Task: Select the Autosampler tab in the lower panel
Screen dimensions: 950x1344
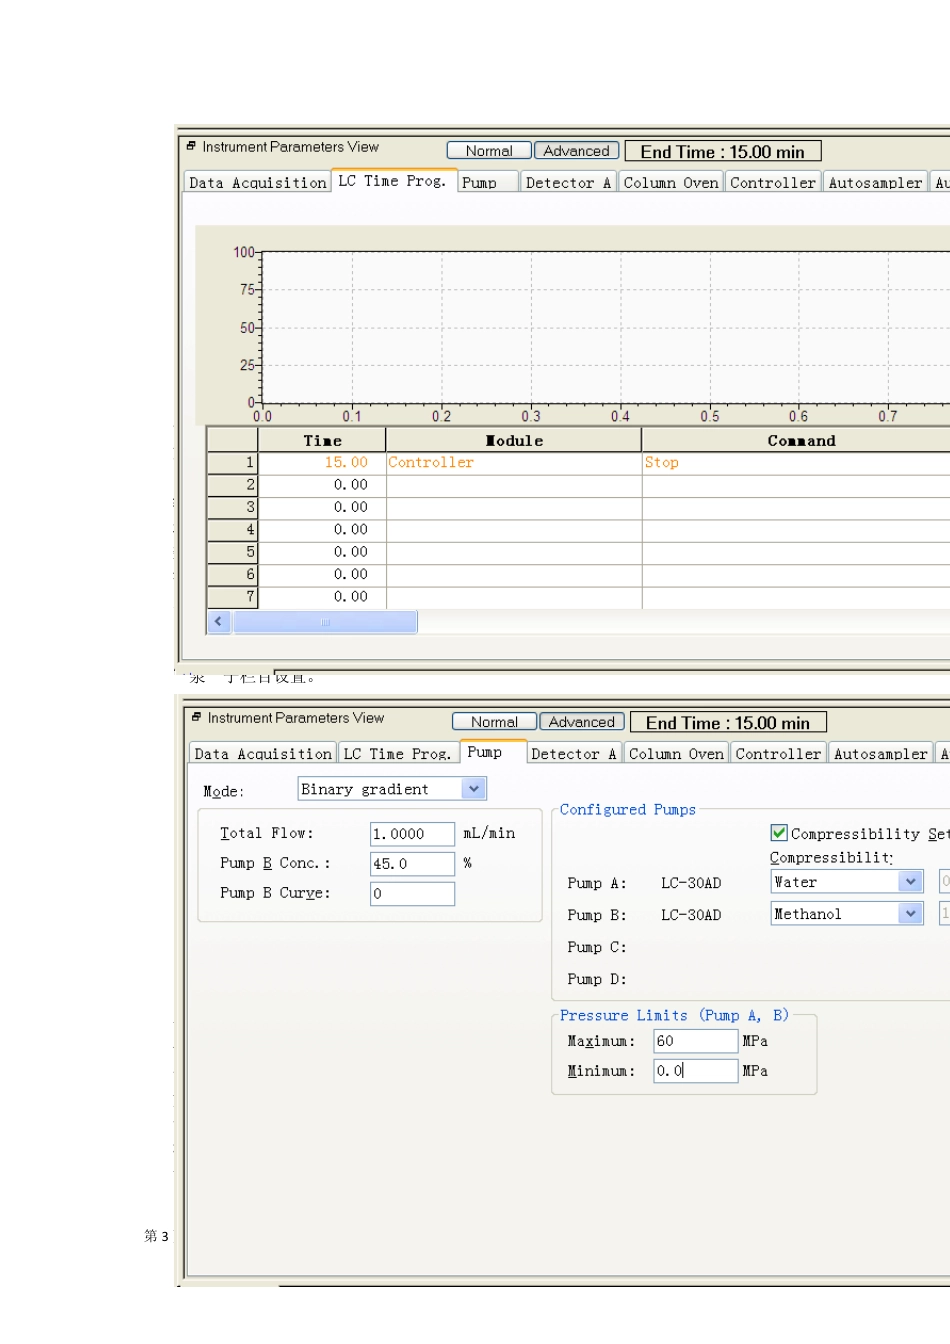Action: tap(880, 754)
